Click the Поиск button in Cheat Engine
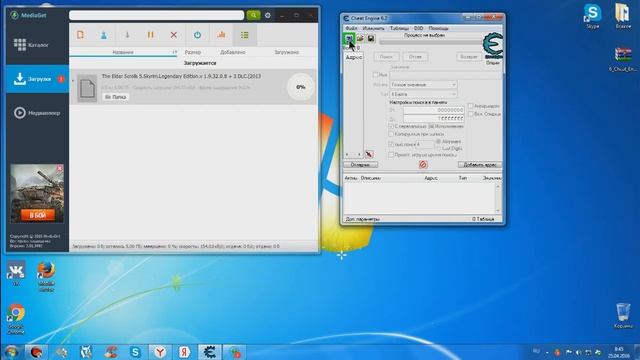This screenshot has width=640, height=360. pyautogui.click(x=386, y=57)
